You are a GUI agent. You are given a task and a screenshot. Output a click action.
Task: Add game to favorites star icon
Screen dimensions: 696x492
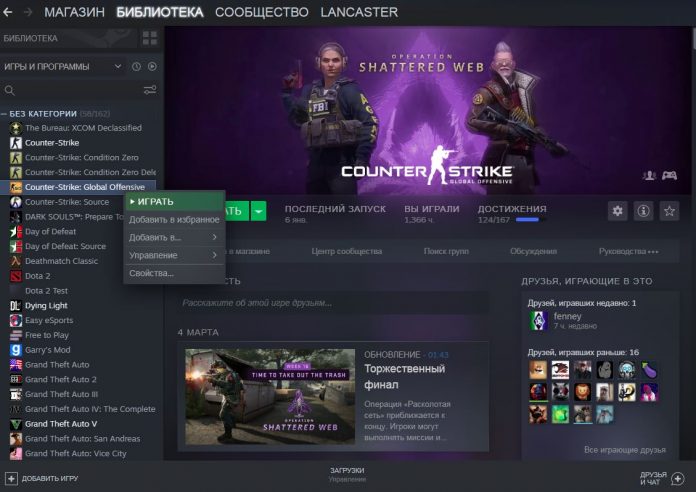[x=669, y=211]
